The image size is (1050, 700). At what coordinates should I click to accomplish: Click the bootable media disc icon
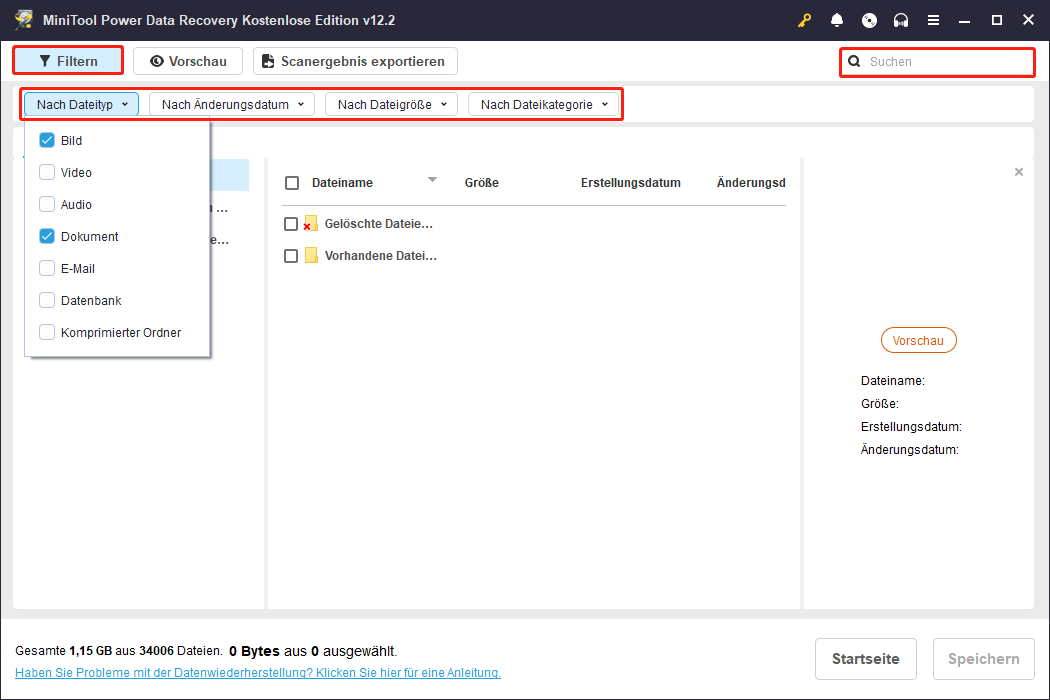[869, 20]
